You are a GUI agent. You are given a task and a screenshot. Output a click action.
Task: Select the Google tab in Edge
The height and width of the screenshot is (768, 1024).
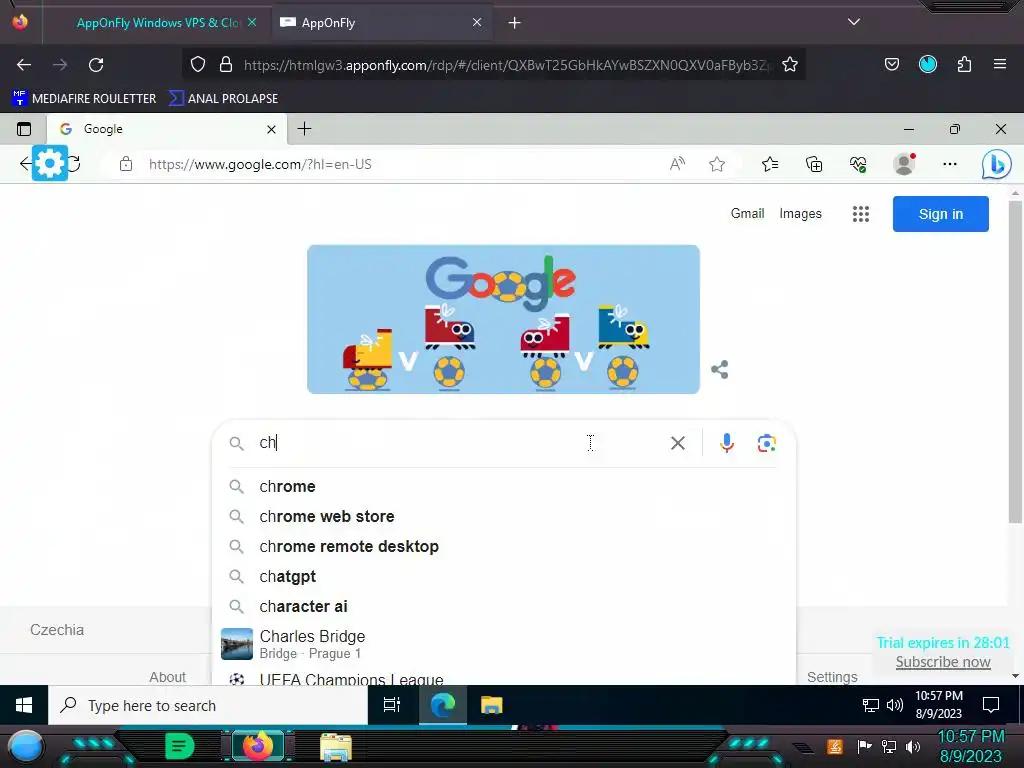(167, 129)
